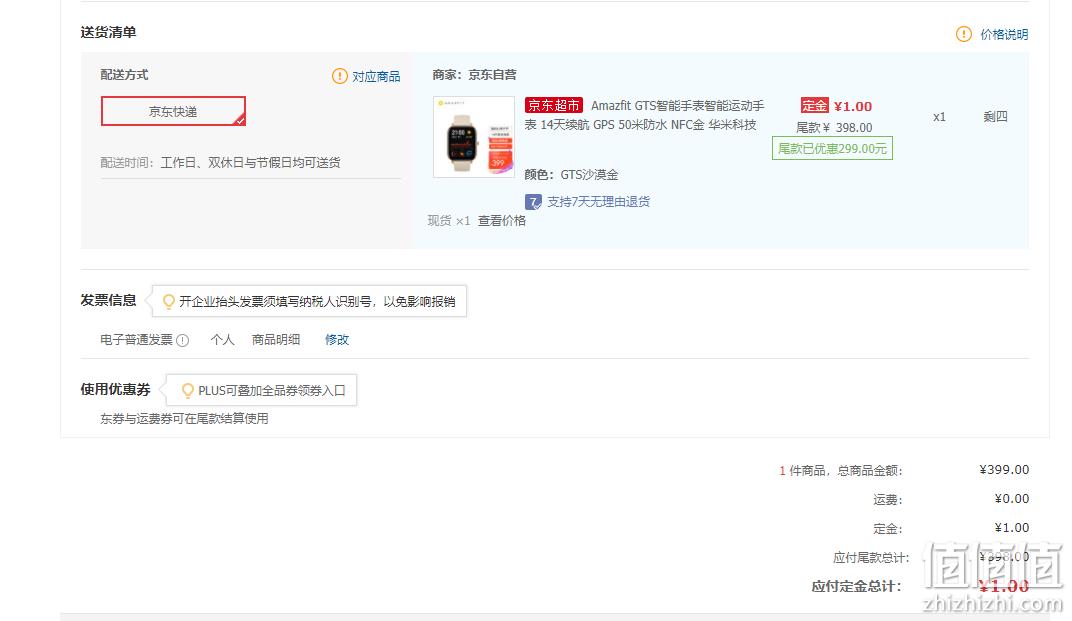
Task: Open the Amazfit GTS智能手表 product title
Action: pyautogui.click(x=644, y=115)
